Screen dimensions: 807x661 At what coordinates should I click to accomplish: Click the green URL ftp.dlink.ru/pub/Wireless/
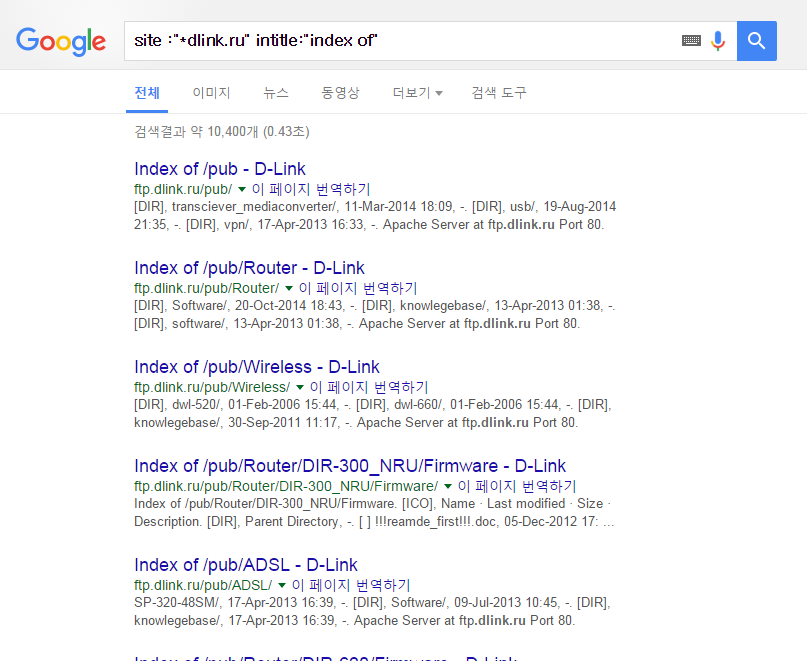tap(212, 387)
